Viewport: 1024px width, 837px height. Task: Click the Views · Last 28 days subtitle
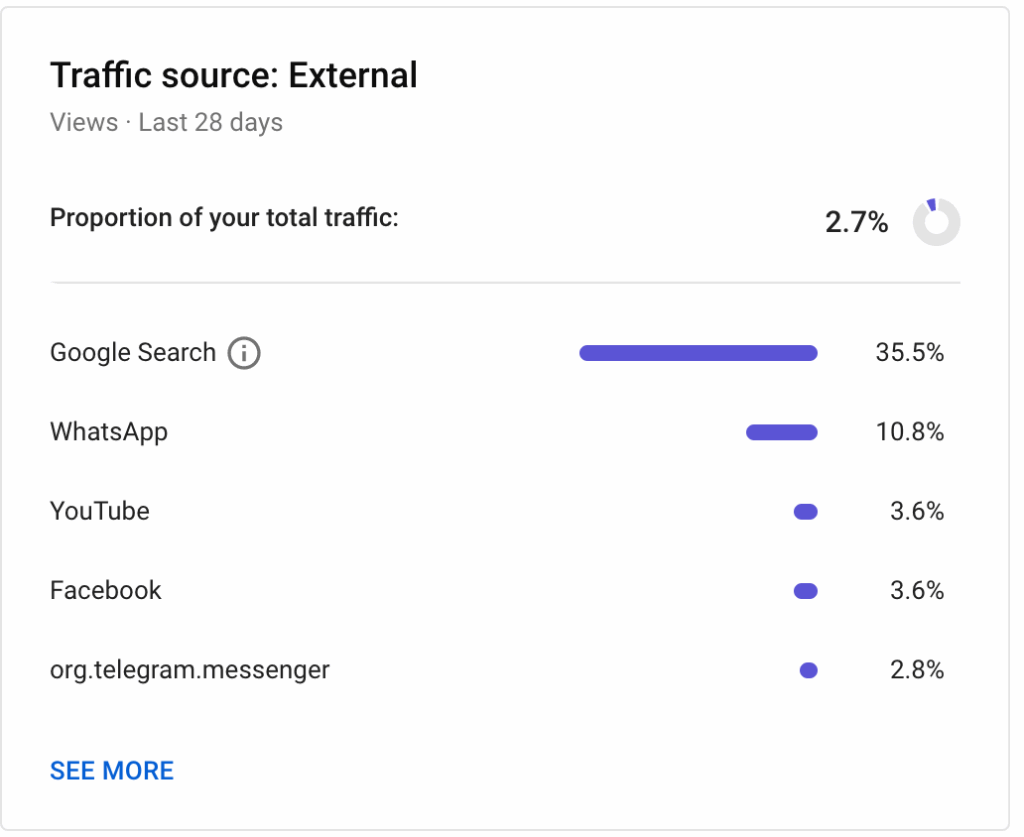click(x=167, y=123)
